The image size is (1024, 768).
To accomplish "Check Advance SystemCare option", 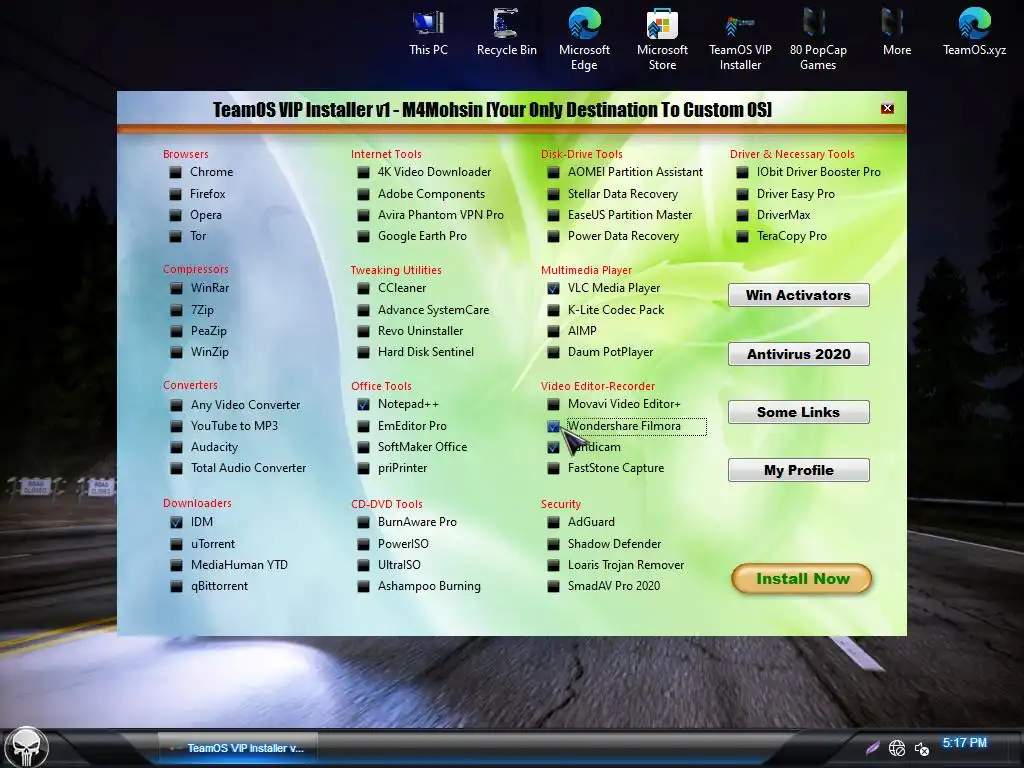I will (363, 310).
